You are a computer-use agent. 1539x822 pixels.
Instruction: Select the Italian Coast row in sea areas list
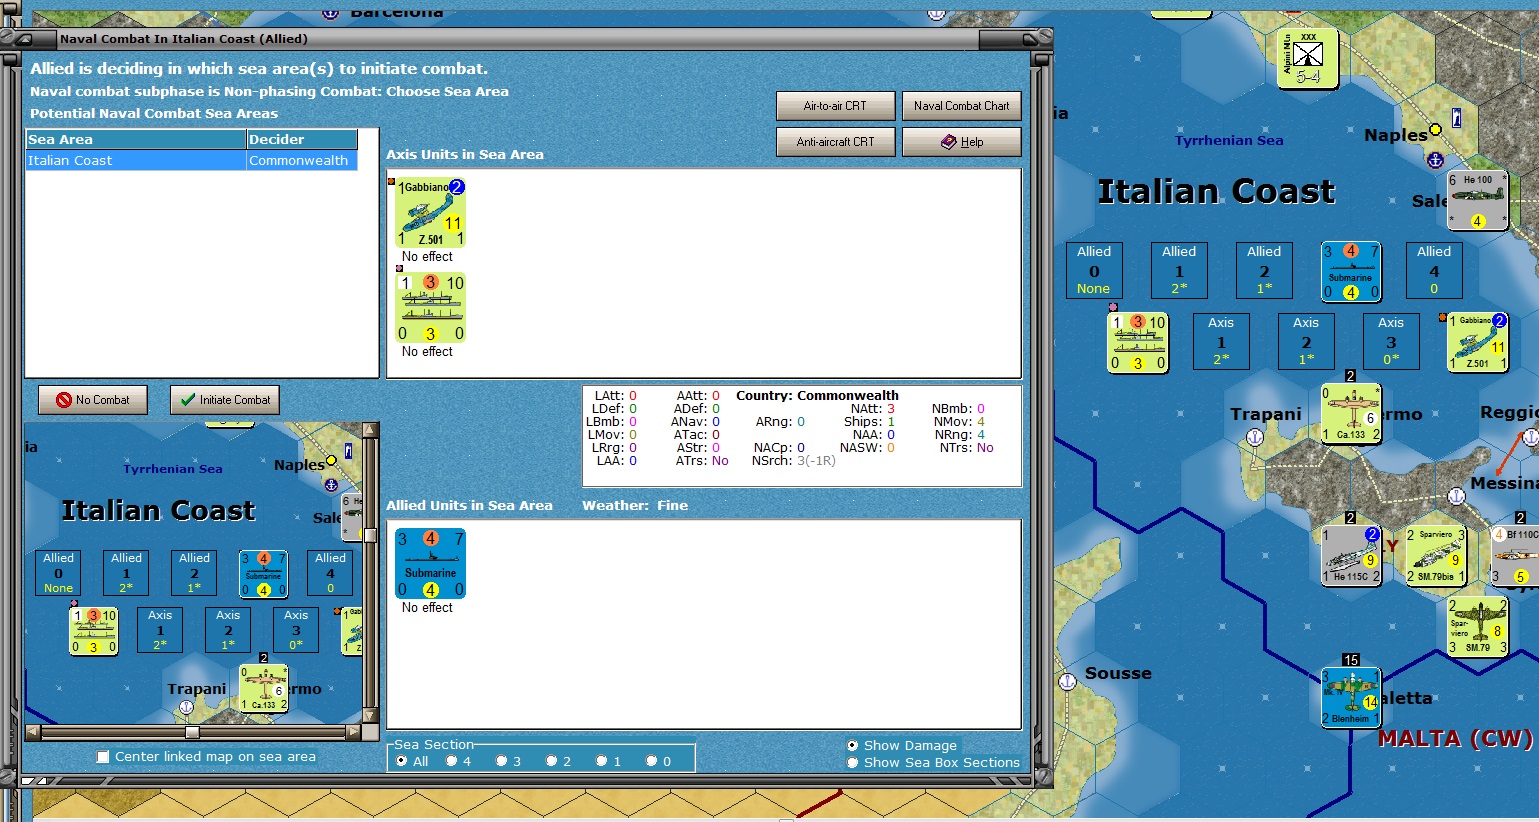[x=191, y=160]
